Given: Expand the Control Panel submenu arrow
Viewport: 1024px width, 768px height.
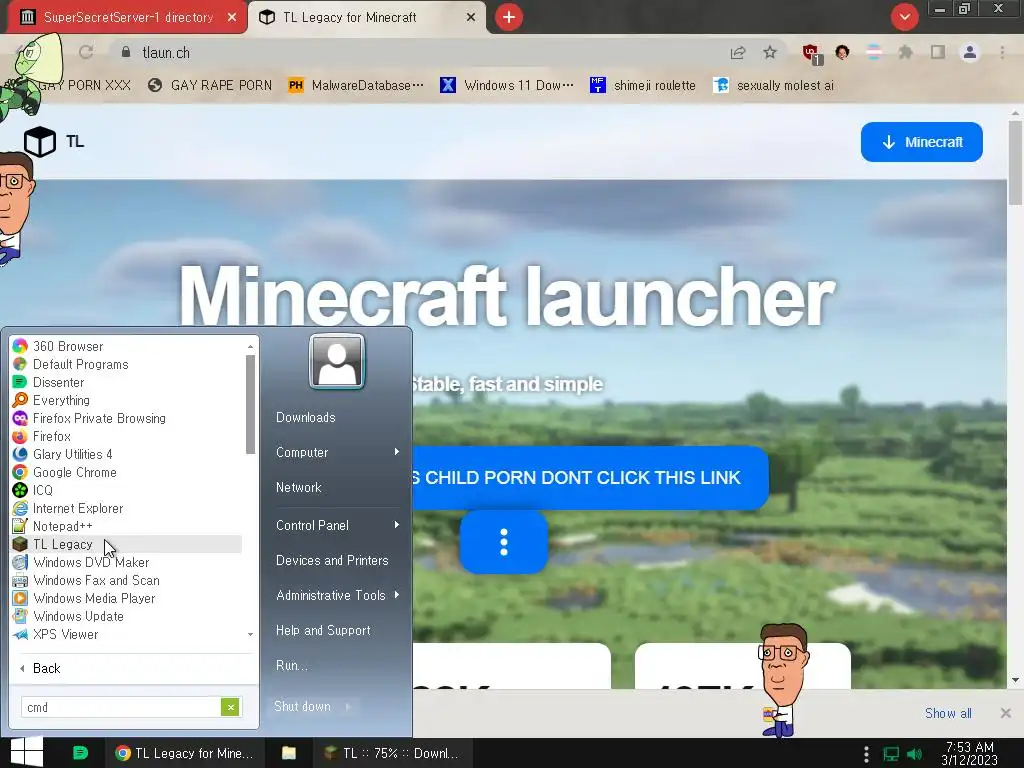Looking at the screenshot, I should pos(396,525).
